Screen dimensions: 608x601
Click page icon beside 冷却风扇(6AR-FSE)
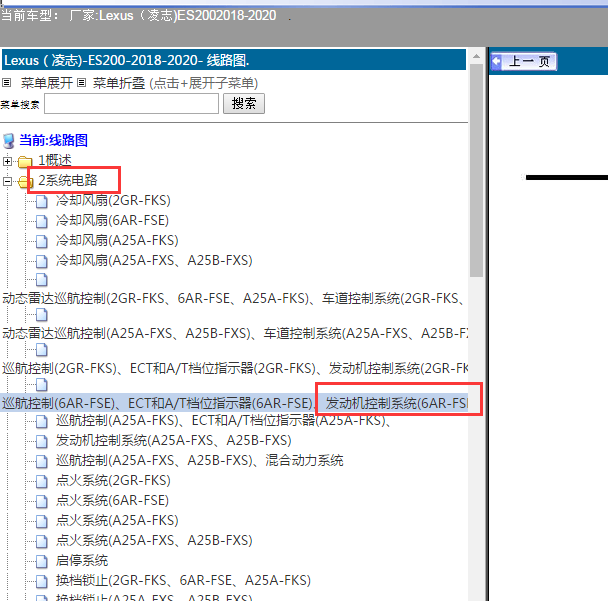tap(41, 221)
